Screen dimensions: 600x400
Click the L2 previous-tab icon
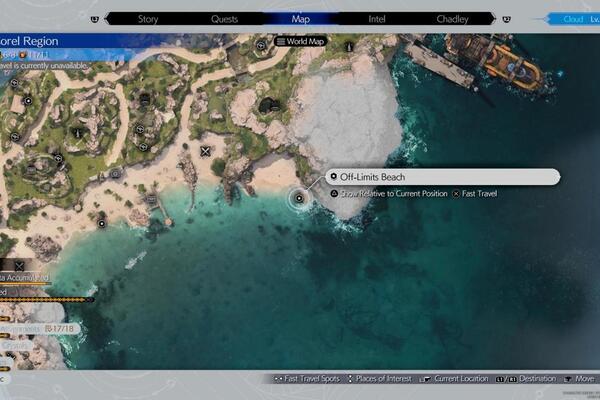95,19
